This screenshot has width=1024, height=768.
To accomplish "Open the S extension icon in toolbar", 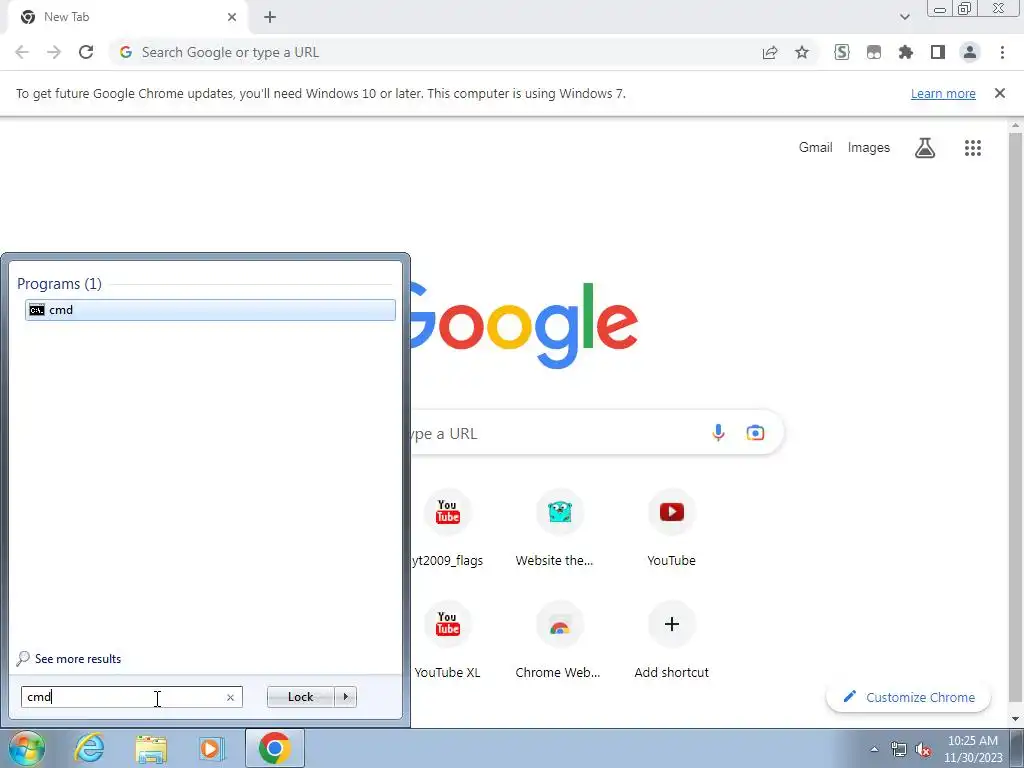I will 842,52.
